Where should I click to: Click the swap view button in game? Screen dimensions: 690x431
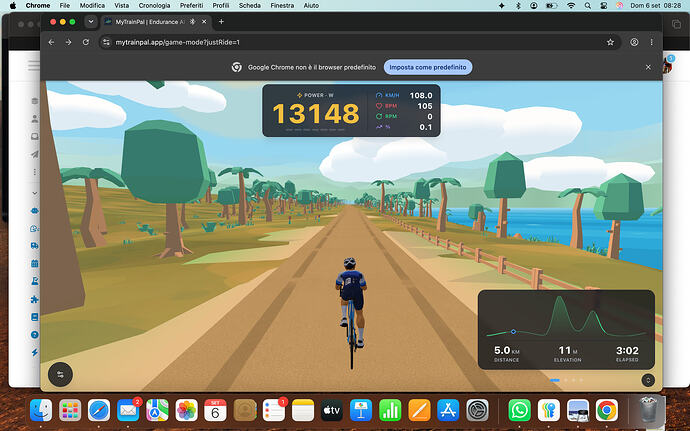point(60,374)
